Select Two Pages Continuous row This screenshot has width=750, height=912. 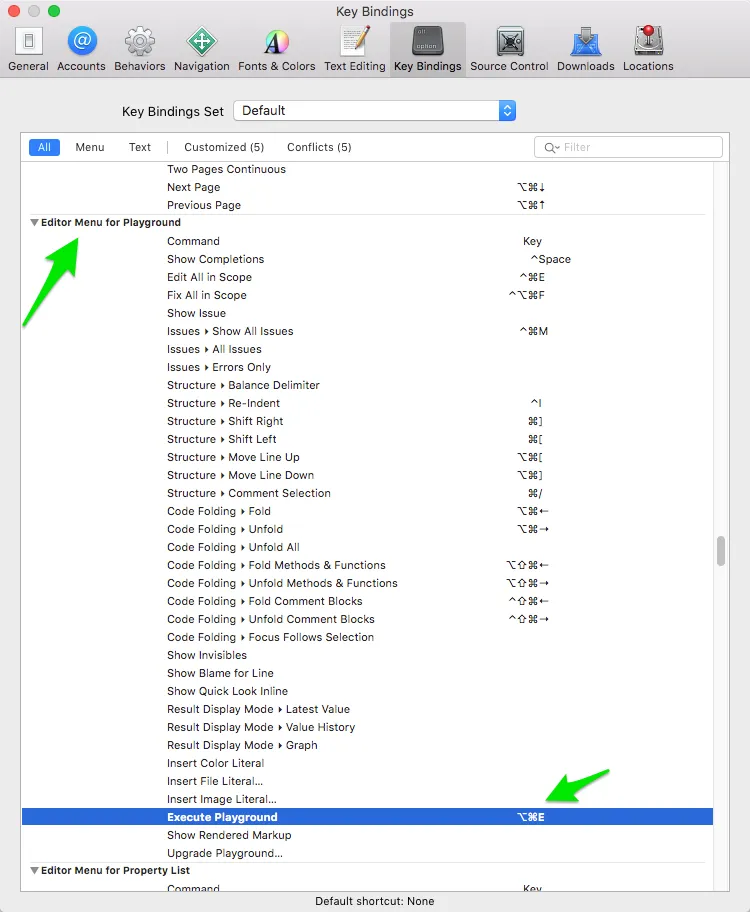click(x=367, y=170)
